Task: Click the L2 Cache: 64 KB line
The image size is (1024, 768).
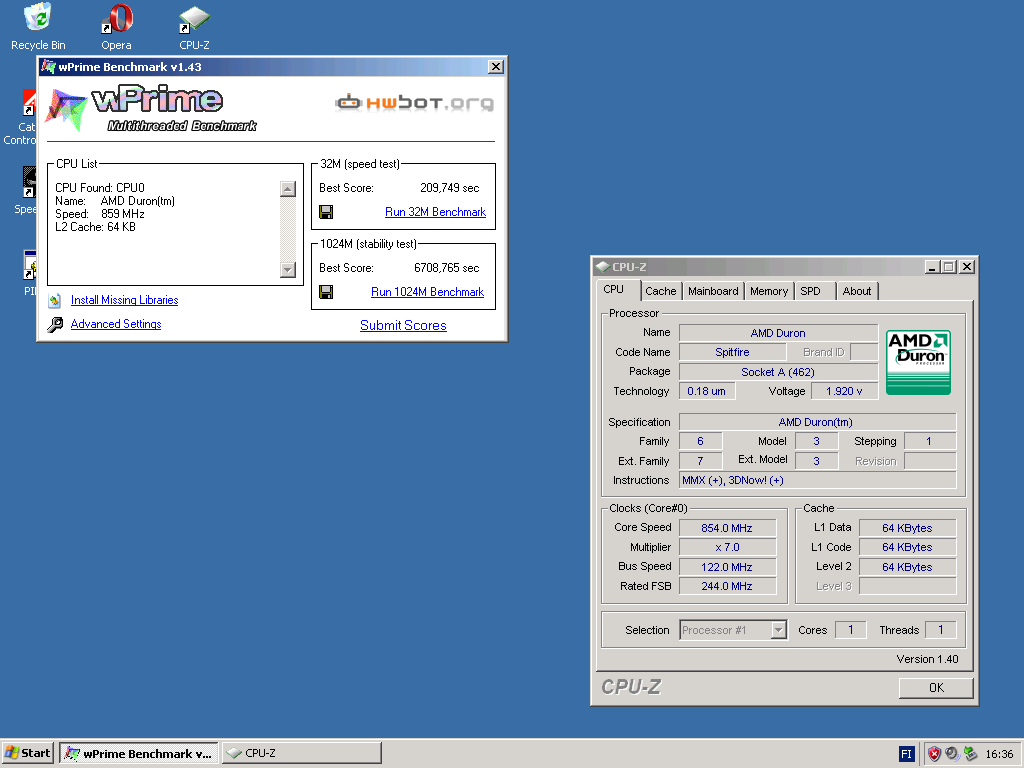Action: tap(95, 227)
